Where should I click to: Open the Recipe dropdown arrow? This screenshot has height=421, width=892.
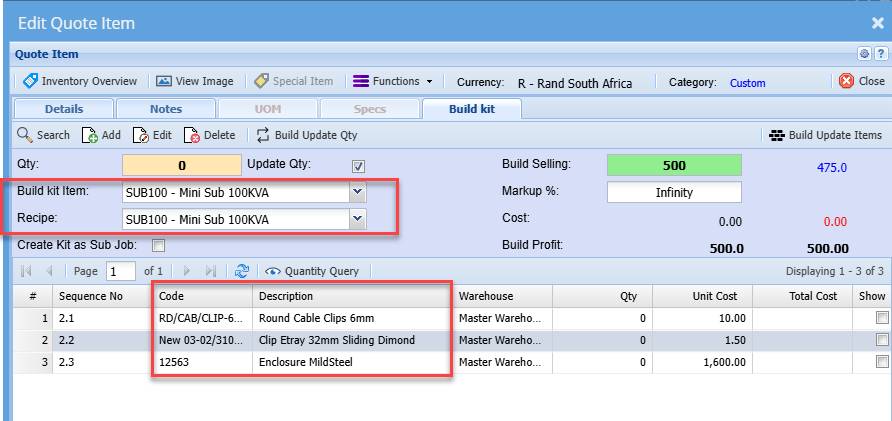pos(357,219)
